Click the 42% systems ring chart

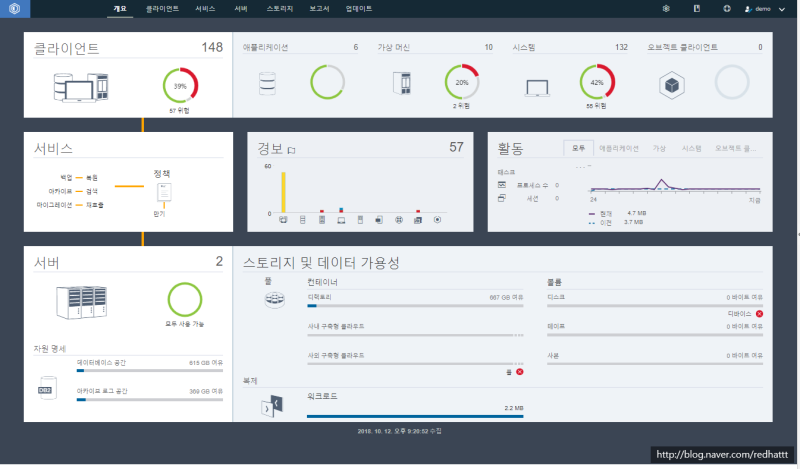[x=597, y=82]
